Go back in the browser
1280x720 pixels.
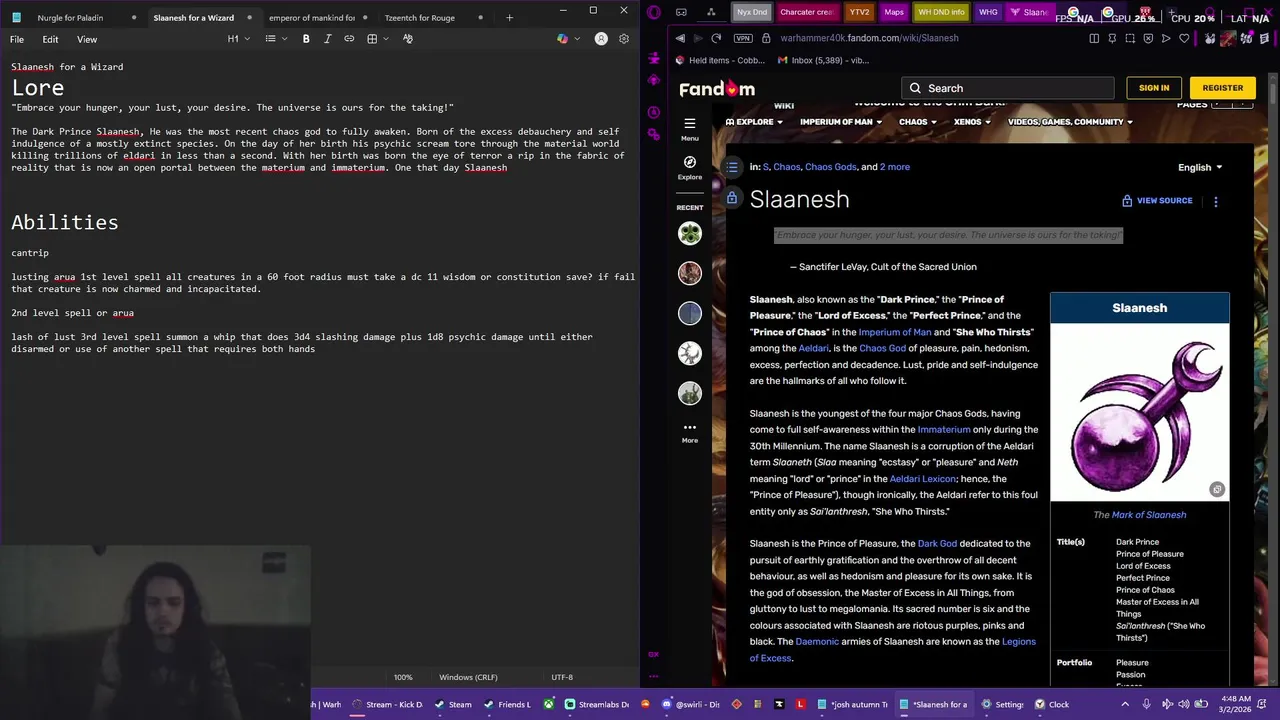click(x=680, y=38)
